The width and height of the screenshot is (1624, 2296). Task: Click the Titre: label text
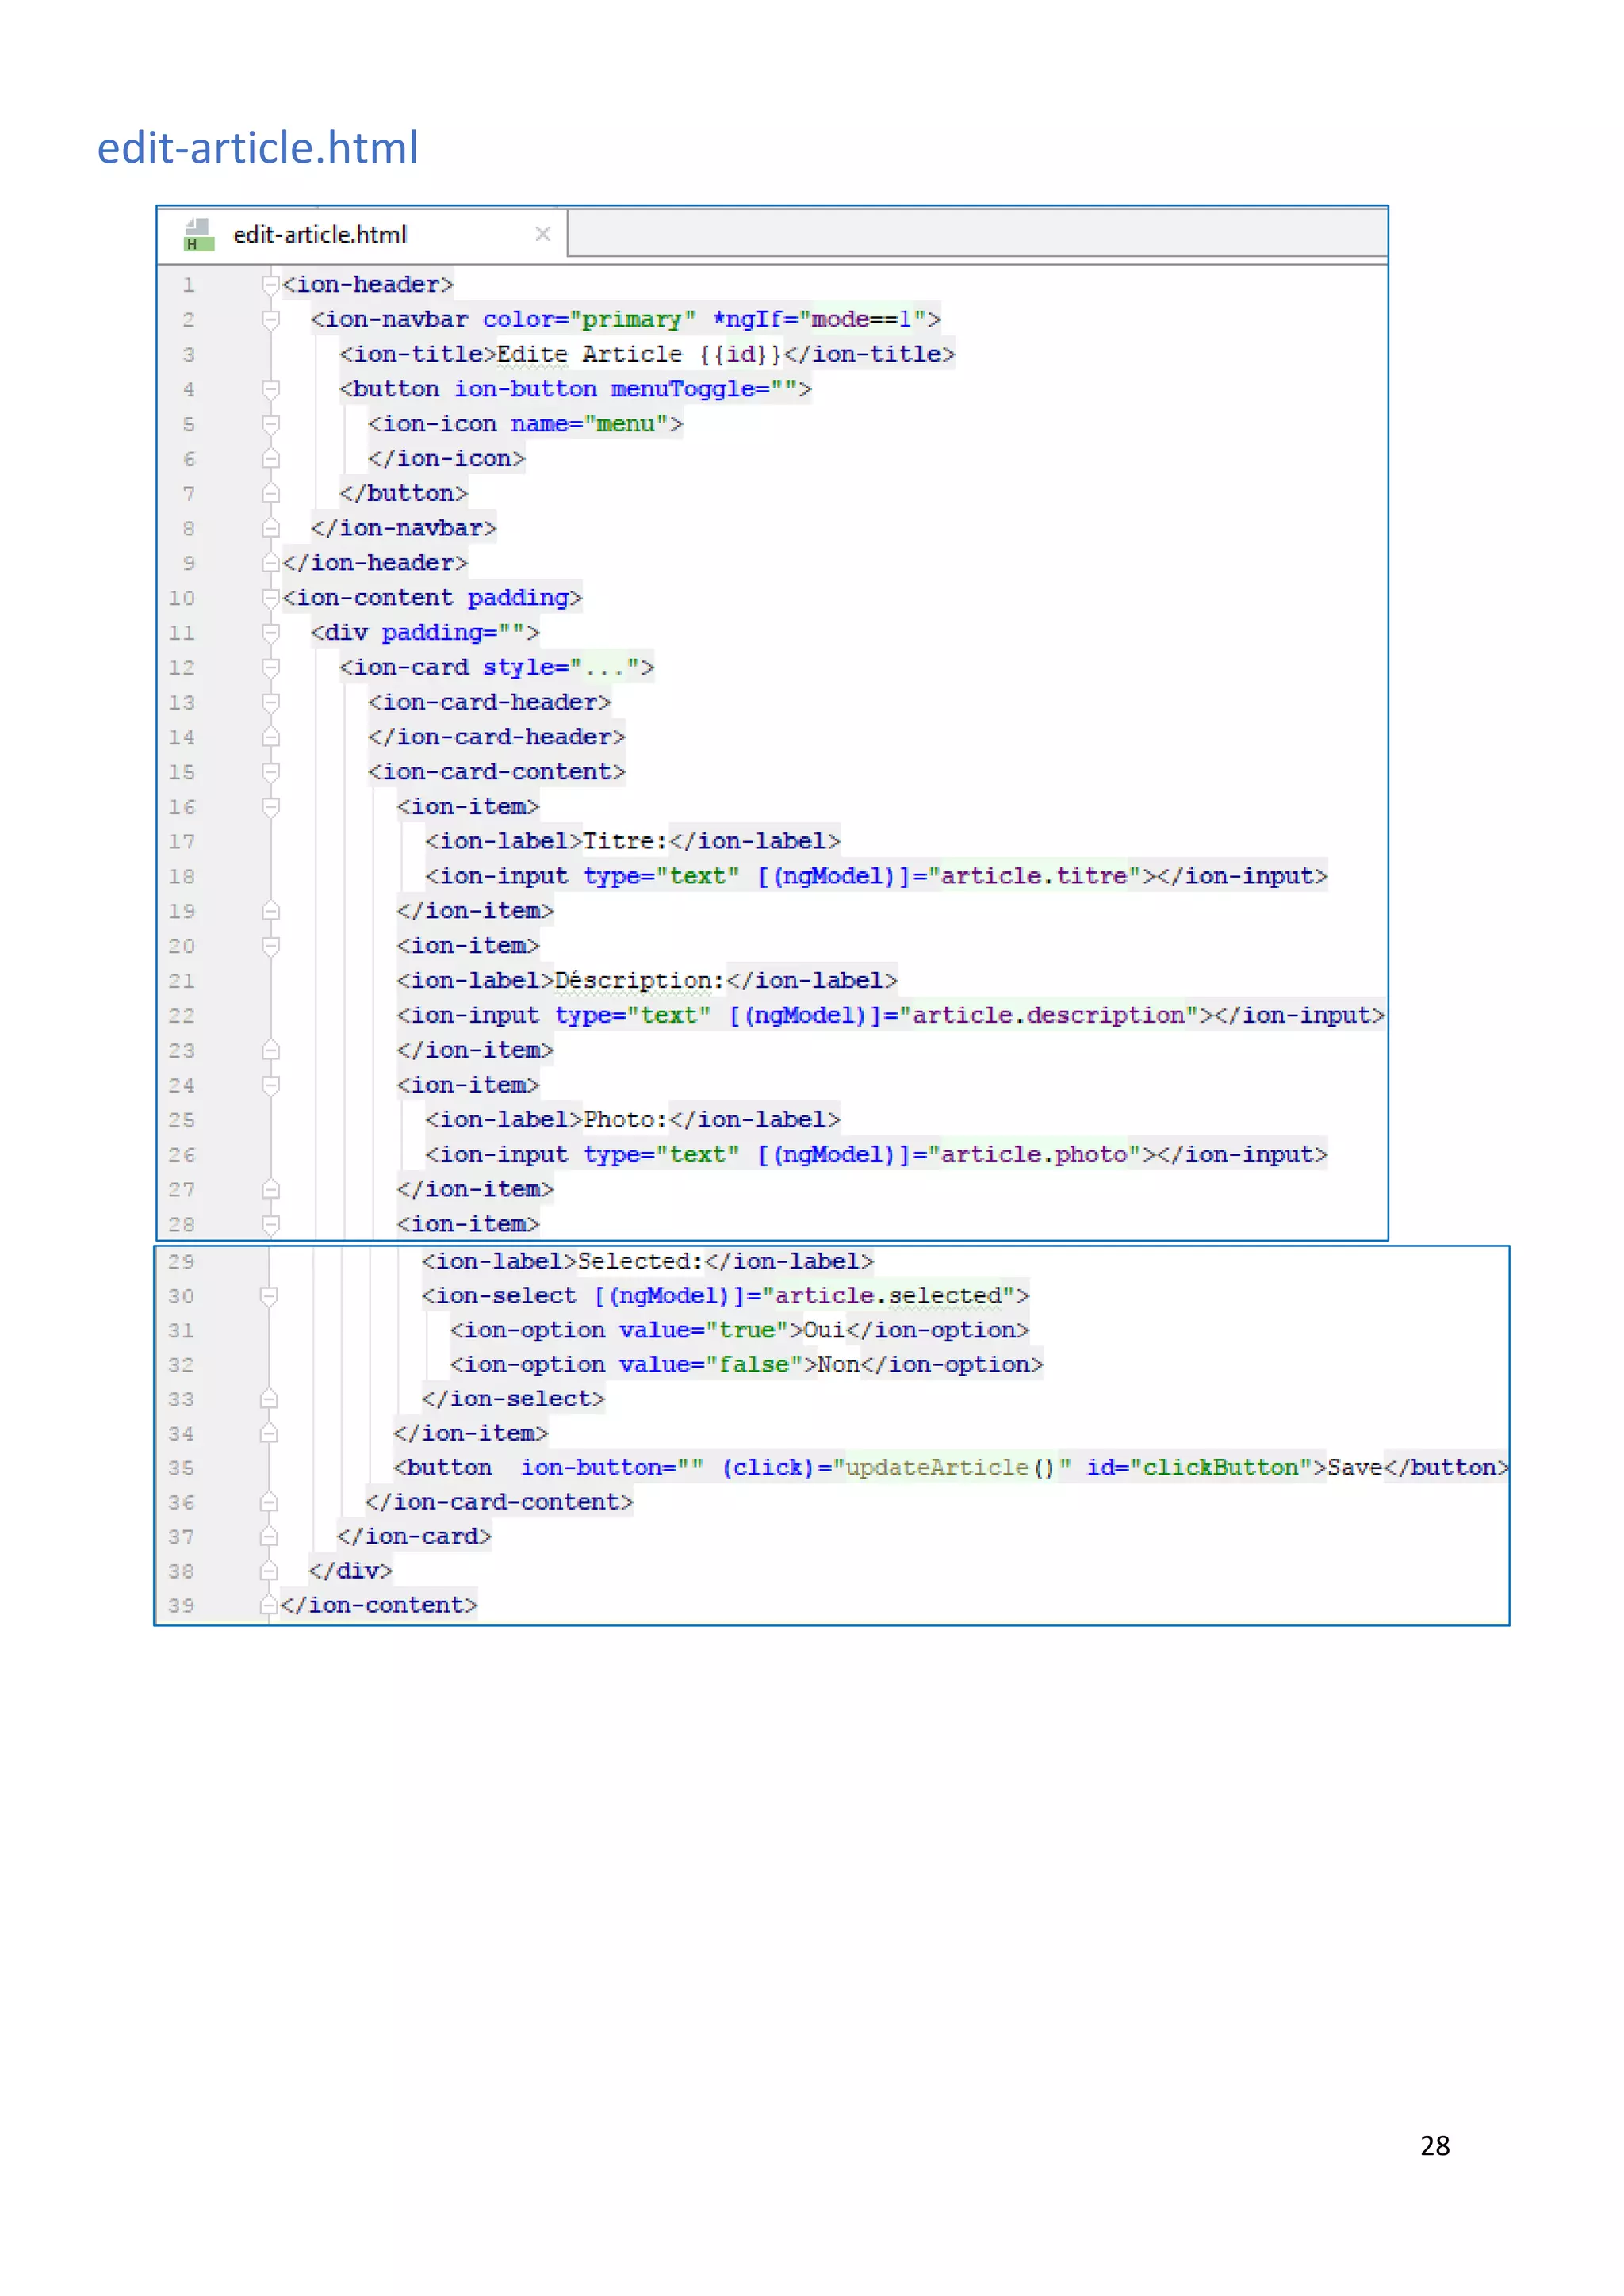point(625,841)
